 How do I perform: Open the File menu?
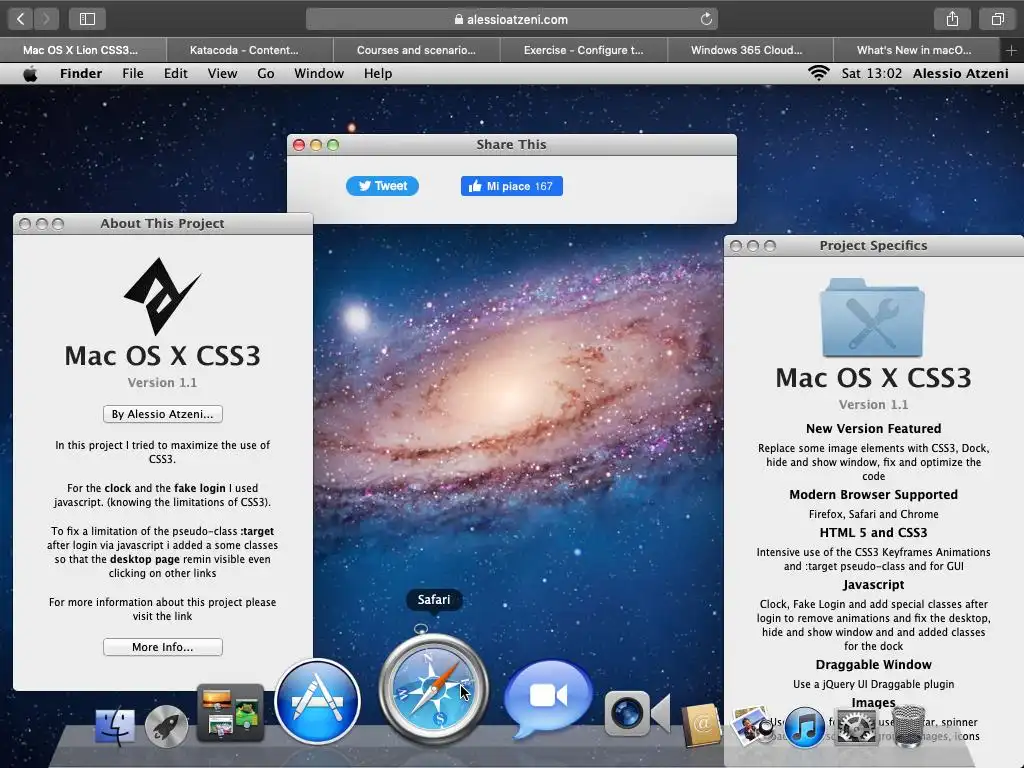133,73
